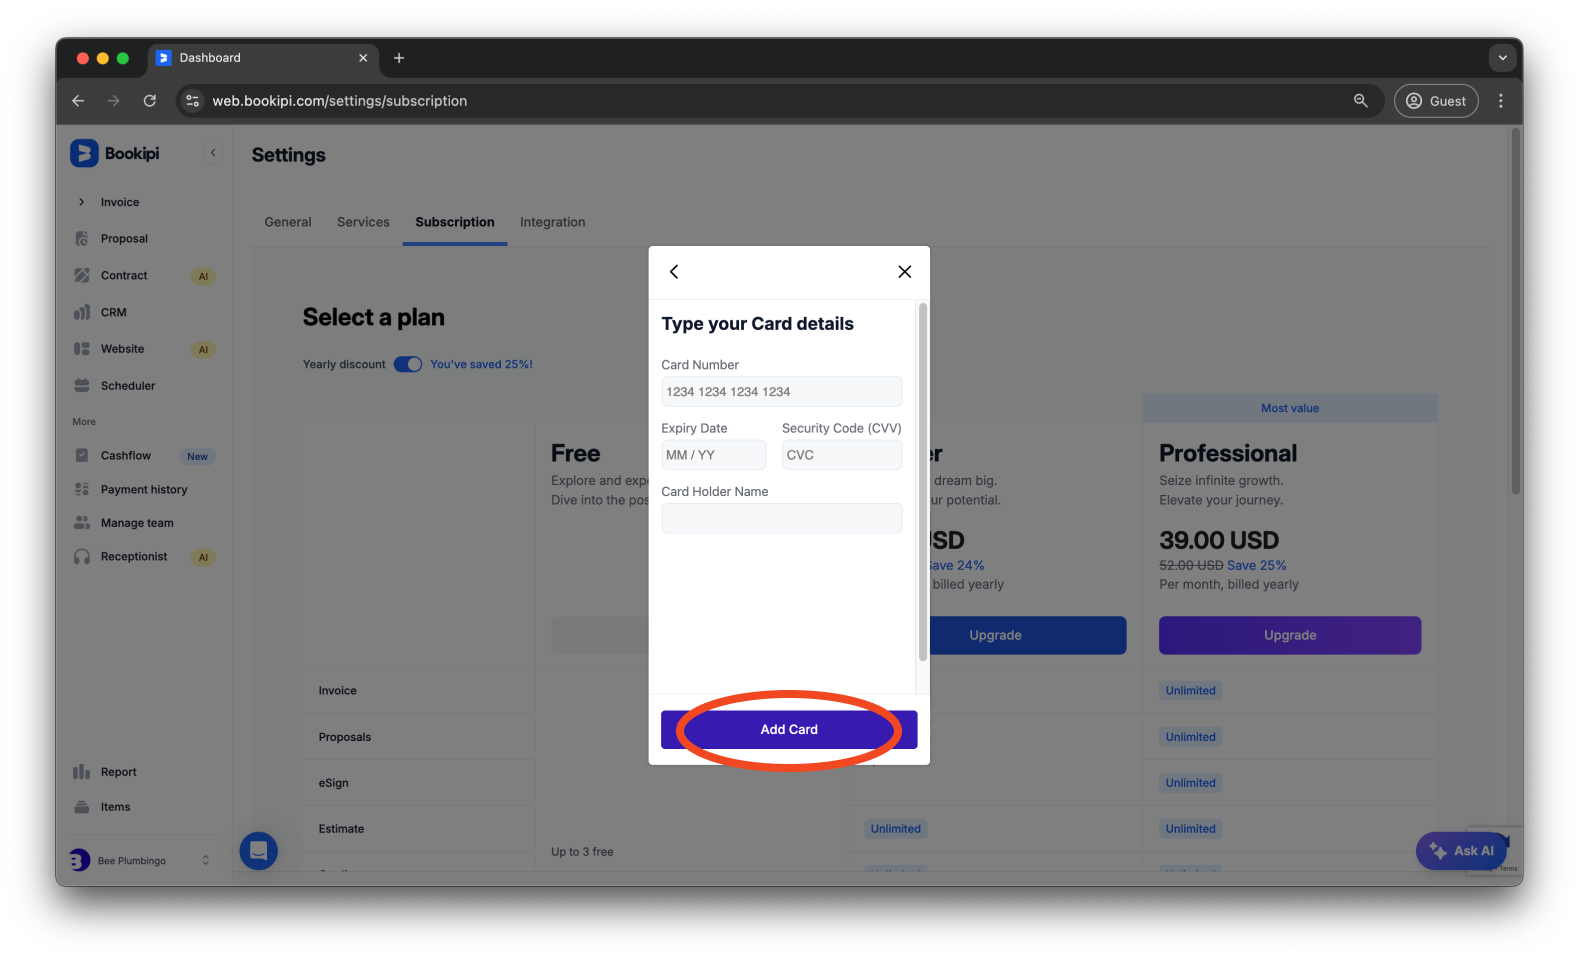Screen dimensions: 1579x960
Task: Open the Payment history icon
Action: [x=82, y=490]
